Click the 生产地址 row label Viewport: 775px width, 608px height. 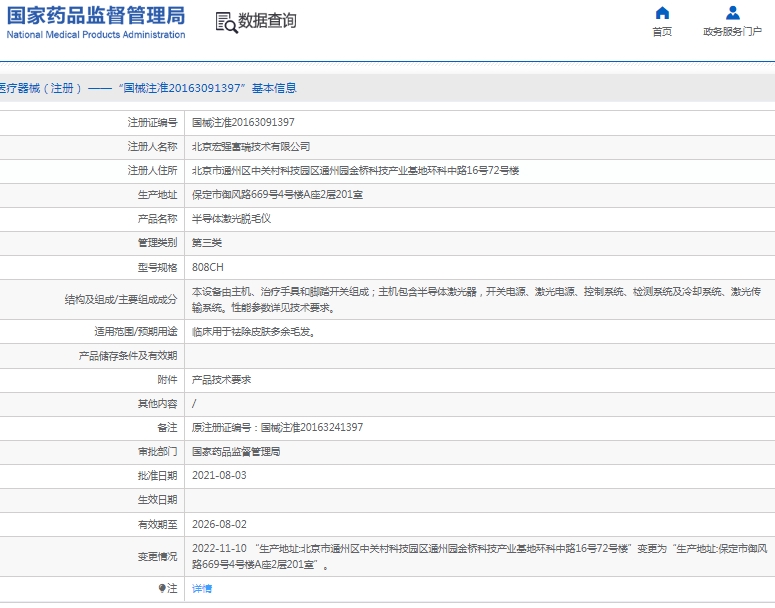(157, 194)
